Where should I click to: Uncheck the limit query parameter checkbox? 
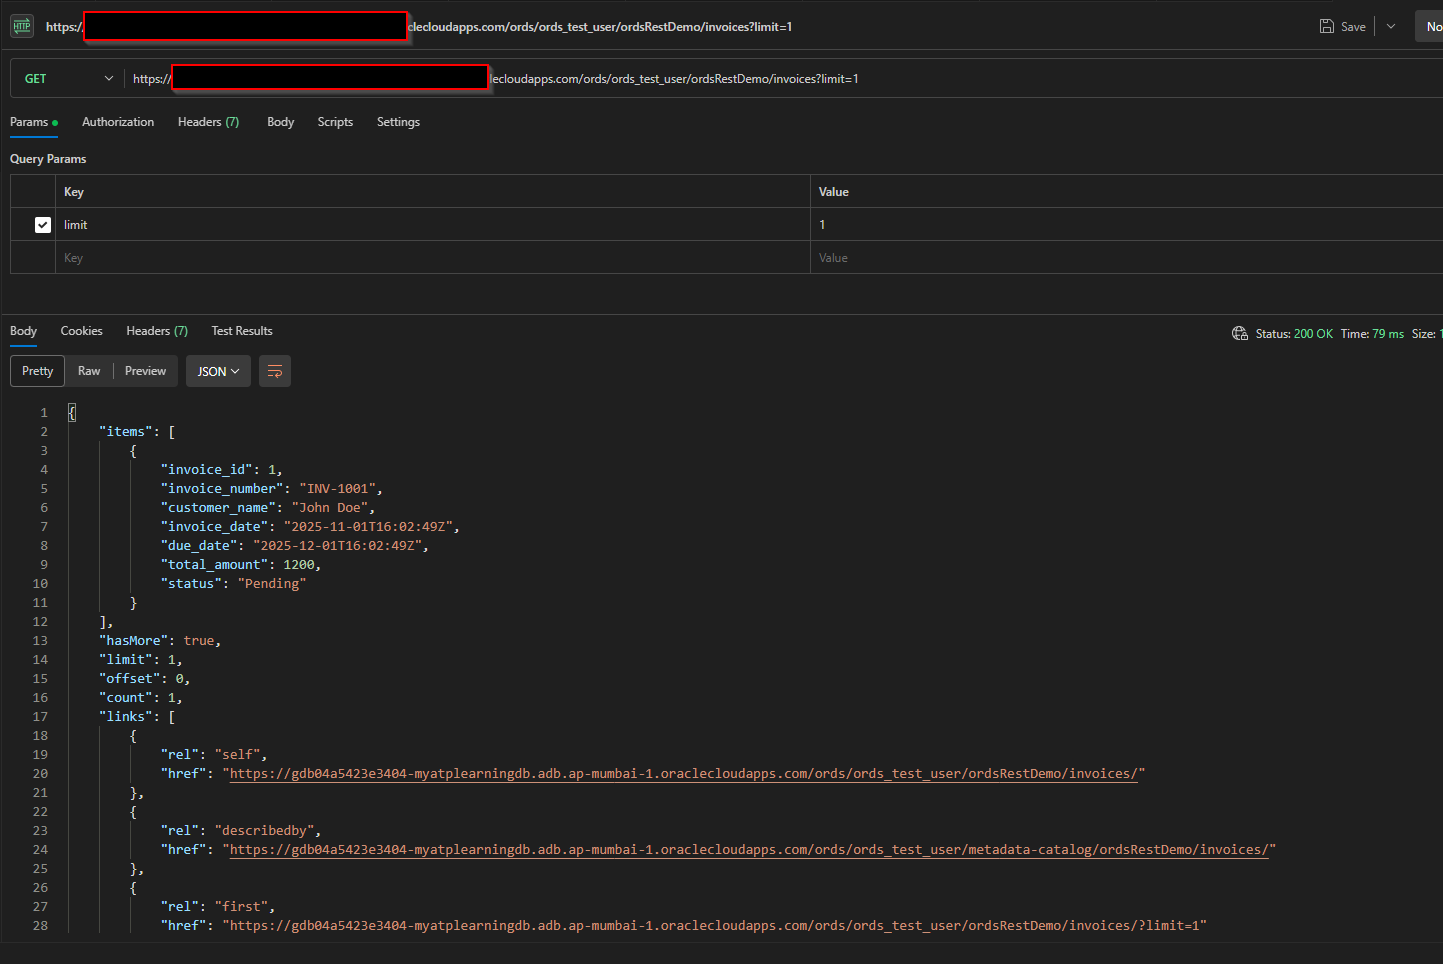point(43,225)
